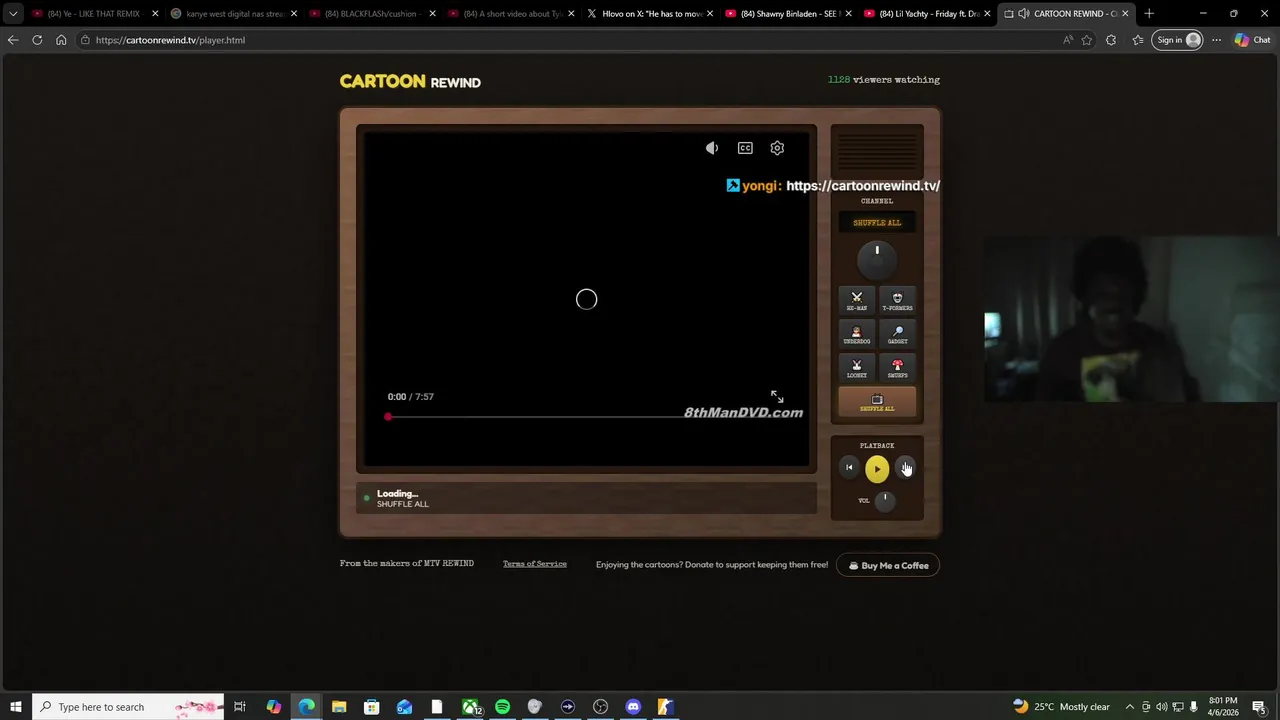Open Discord from taskbar
Image resolution: width=1280 pixels, height=720 pixels.
coord(633,707)
